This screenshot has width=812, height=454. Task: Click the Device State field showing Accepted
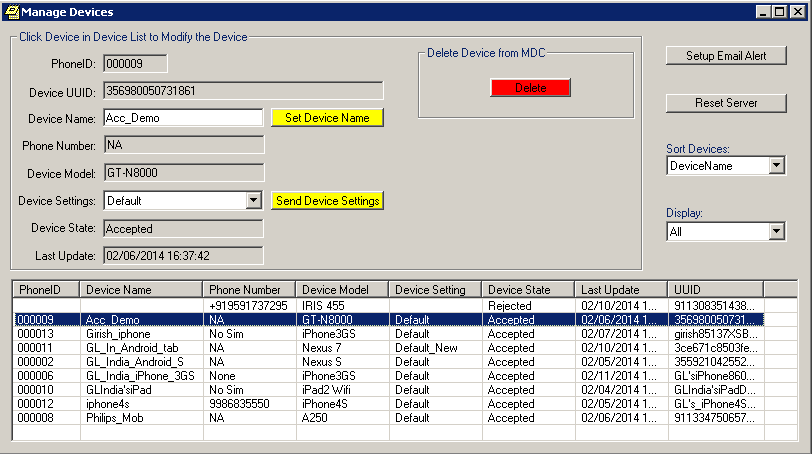183,228
